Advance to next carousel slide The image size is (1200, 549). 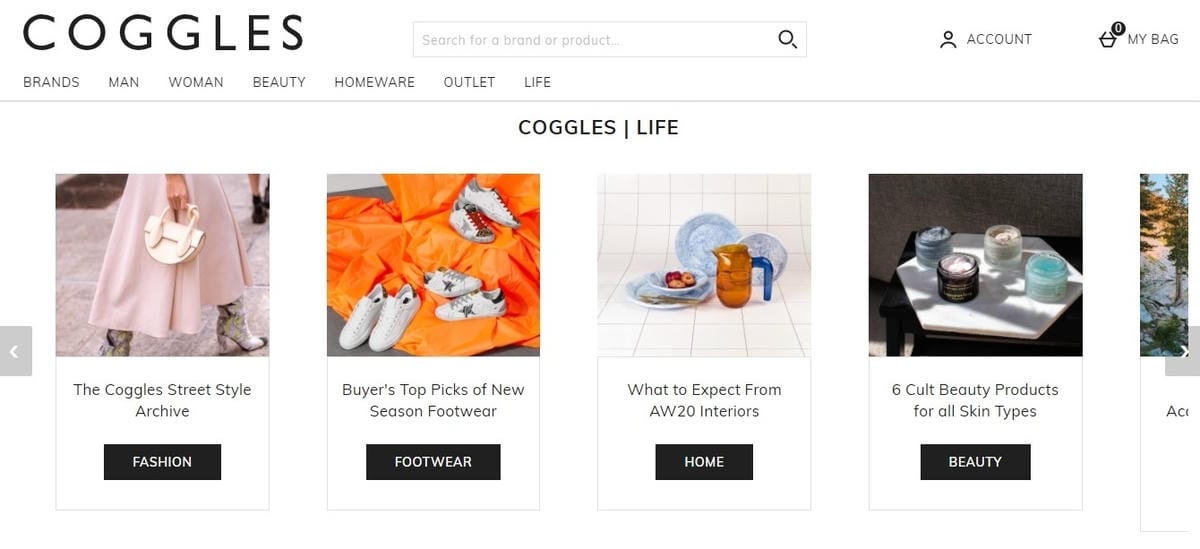(1184, 351)
